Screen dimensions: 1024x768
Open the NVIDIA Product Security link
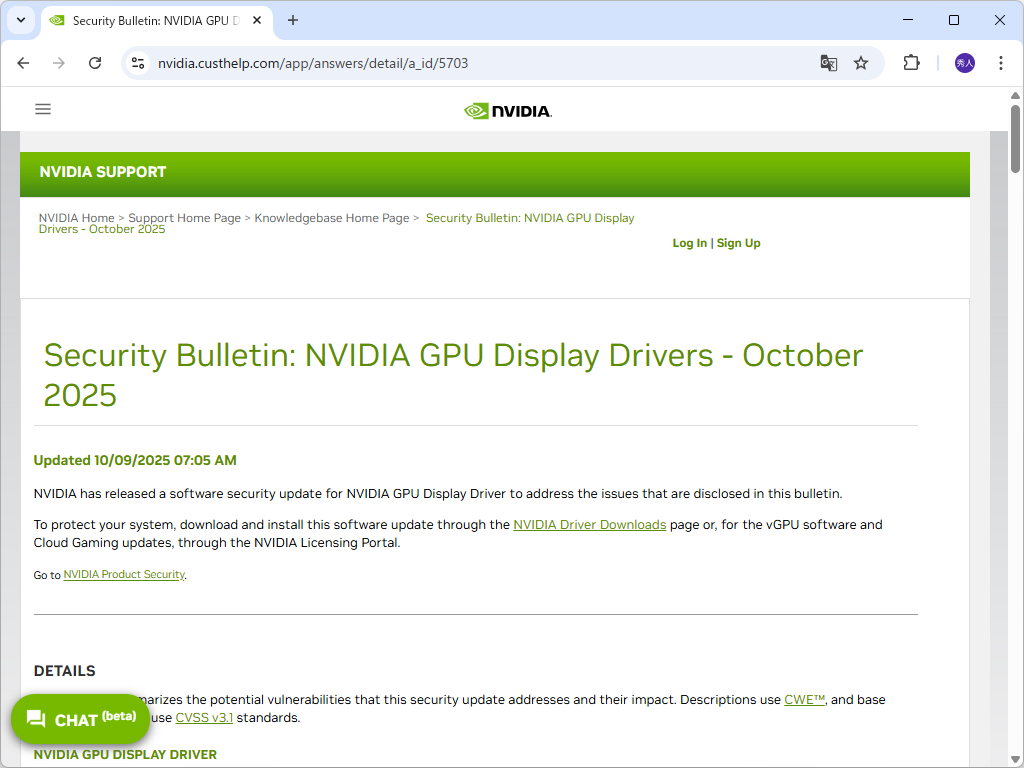(124, 575)
